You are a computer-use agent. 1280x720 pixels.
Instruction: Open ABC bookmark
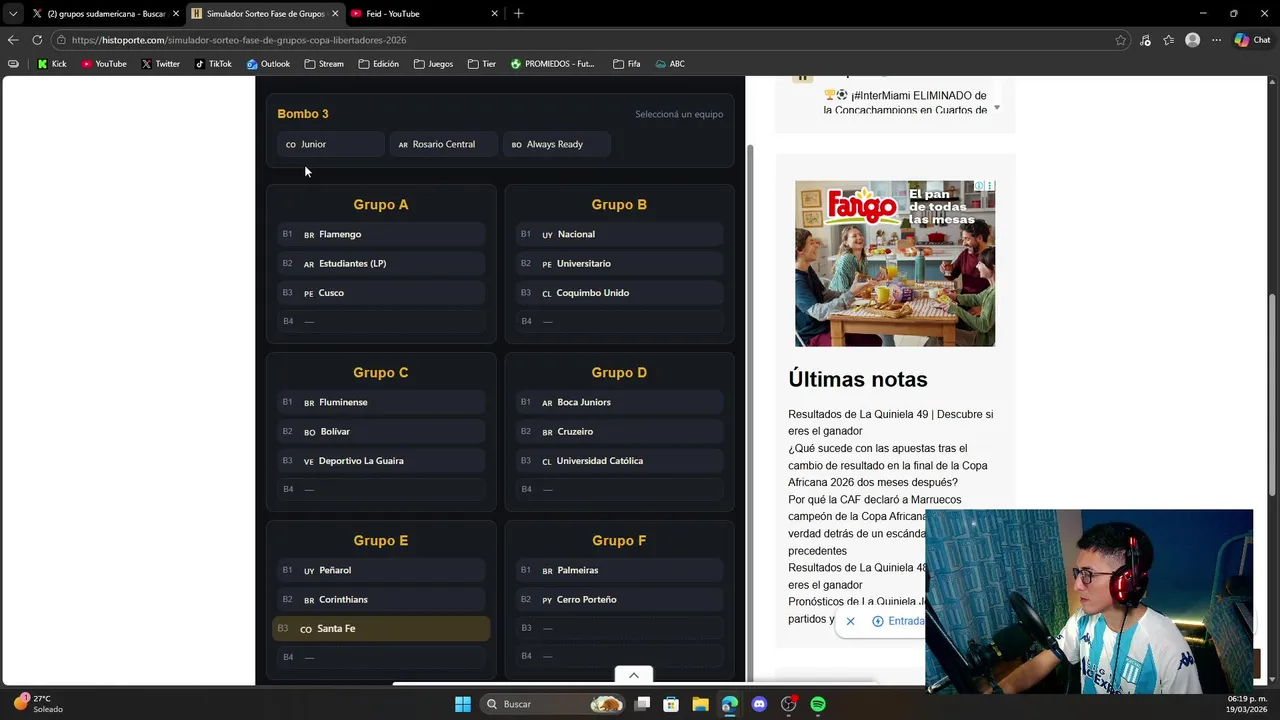pos(670,64)
